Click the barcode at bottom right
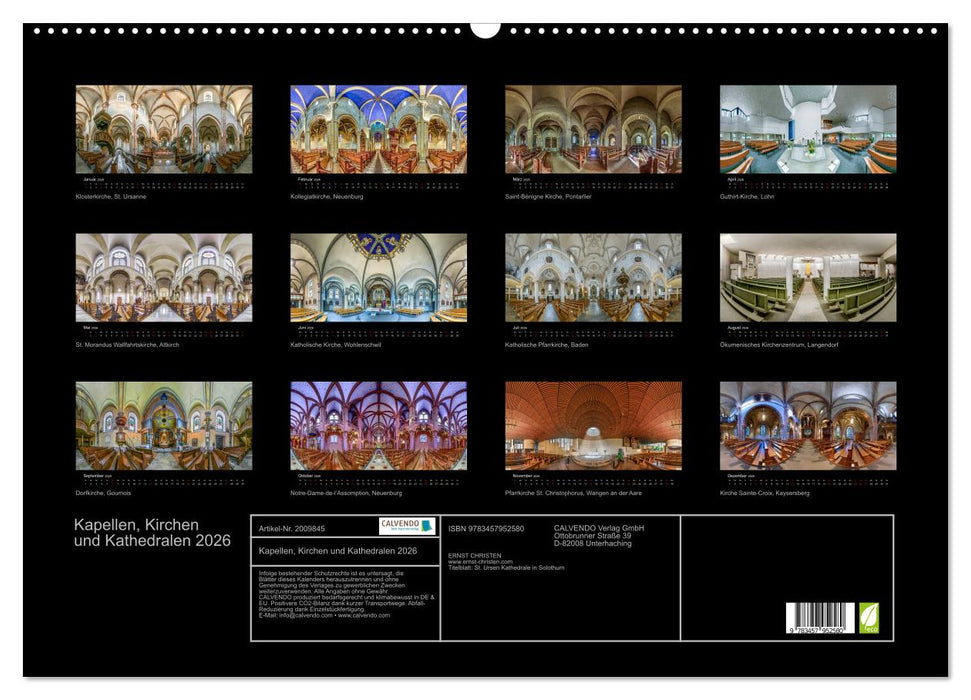The height and width of the screenshot is (700, 971). coord(820,618)
